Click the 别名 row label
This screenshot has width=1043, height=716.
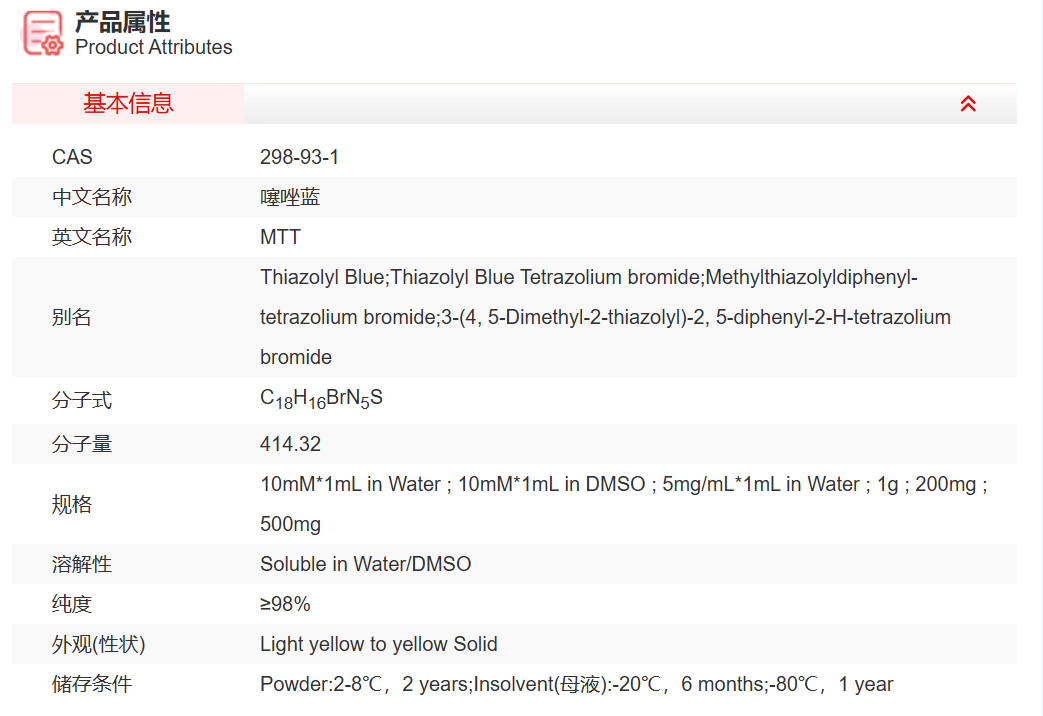(x=72, y=317)
